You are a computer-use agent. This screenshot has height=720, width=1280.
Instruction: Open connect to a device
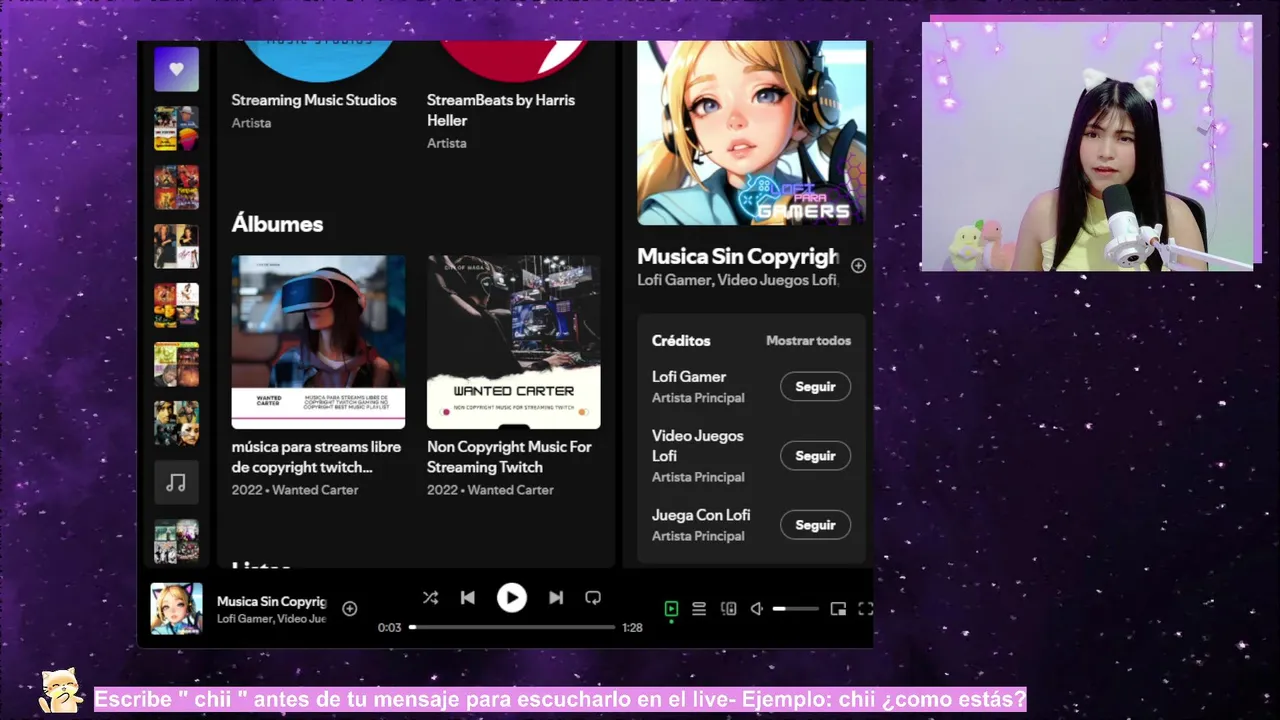(729, 608)
